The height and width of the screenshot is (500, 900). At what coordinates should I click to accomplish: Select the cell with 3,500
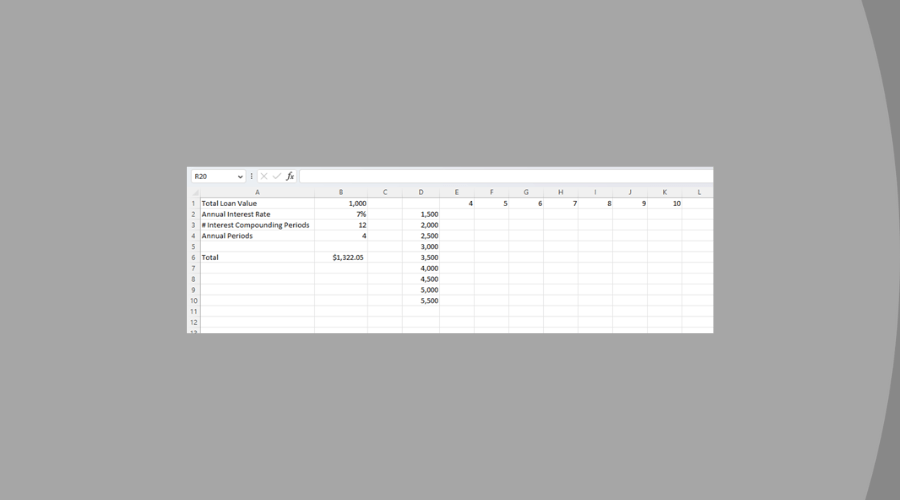tap(421, 258)
